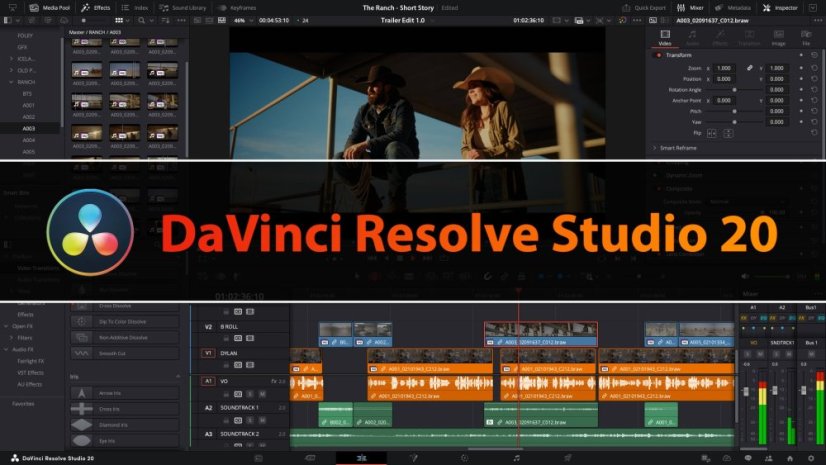The height and width of the screenshot is (465, 826).
Task: Collapse the RANCH bin folder
Action: [11, 82]
